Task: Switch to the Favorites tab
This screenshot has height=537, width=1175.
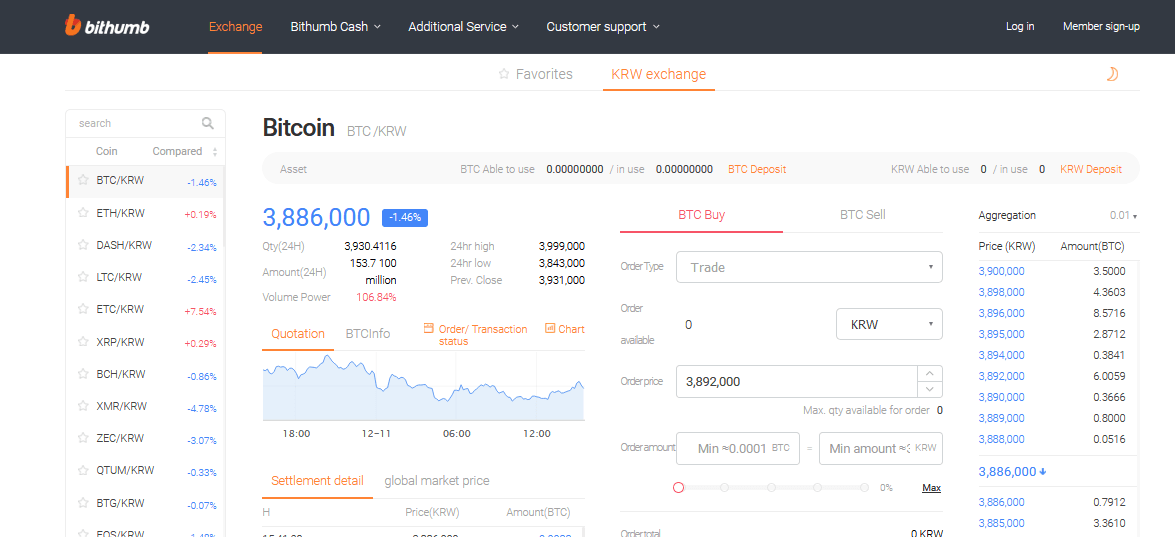Action: tap(536, 74)
